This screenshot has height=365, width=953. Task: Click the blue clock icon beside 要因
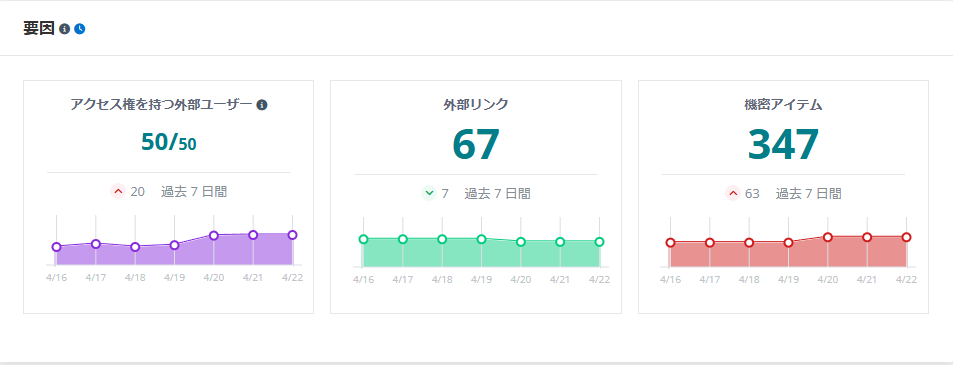pyautogui.click(x=80, y=29)
